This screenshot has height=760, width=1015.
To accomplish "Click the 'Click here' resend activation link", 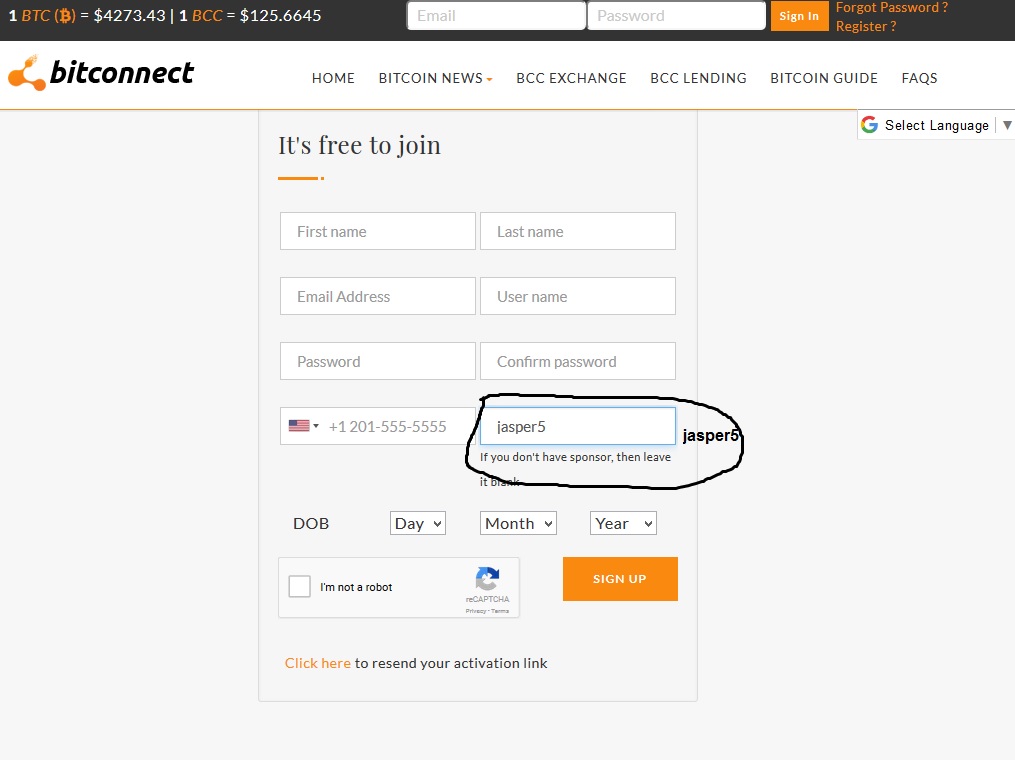I will tap(317, 663).
